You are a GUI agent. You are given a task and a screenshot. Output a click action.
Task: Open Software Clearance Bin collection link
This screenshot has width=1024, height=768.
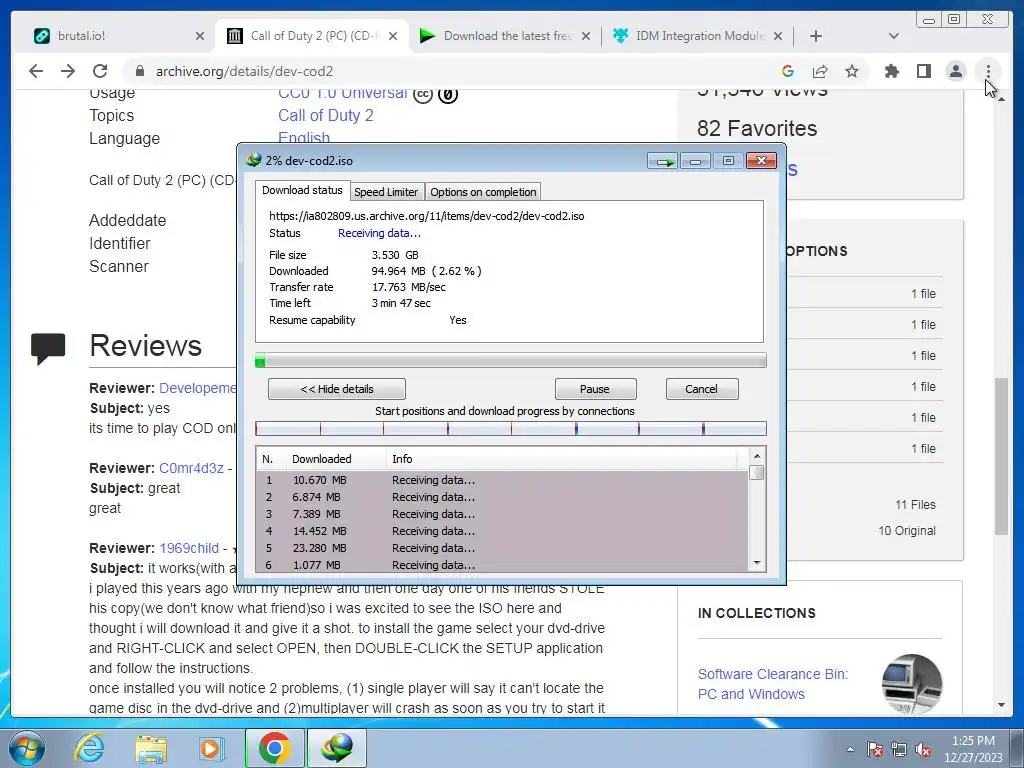point(773,684)
